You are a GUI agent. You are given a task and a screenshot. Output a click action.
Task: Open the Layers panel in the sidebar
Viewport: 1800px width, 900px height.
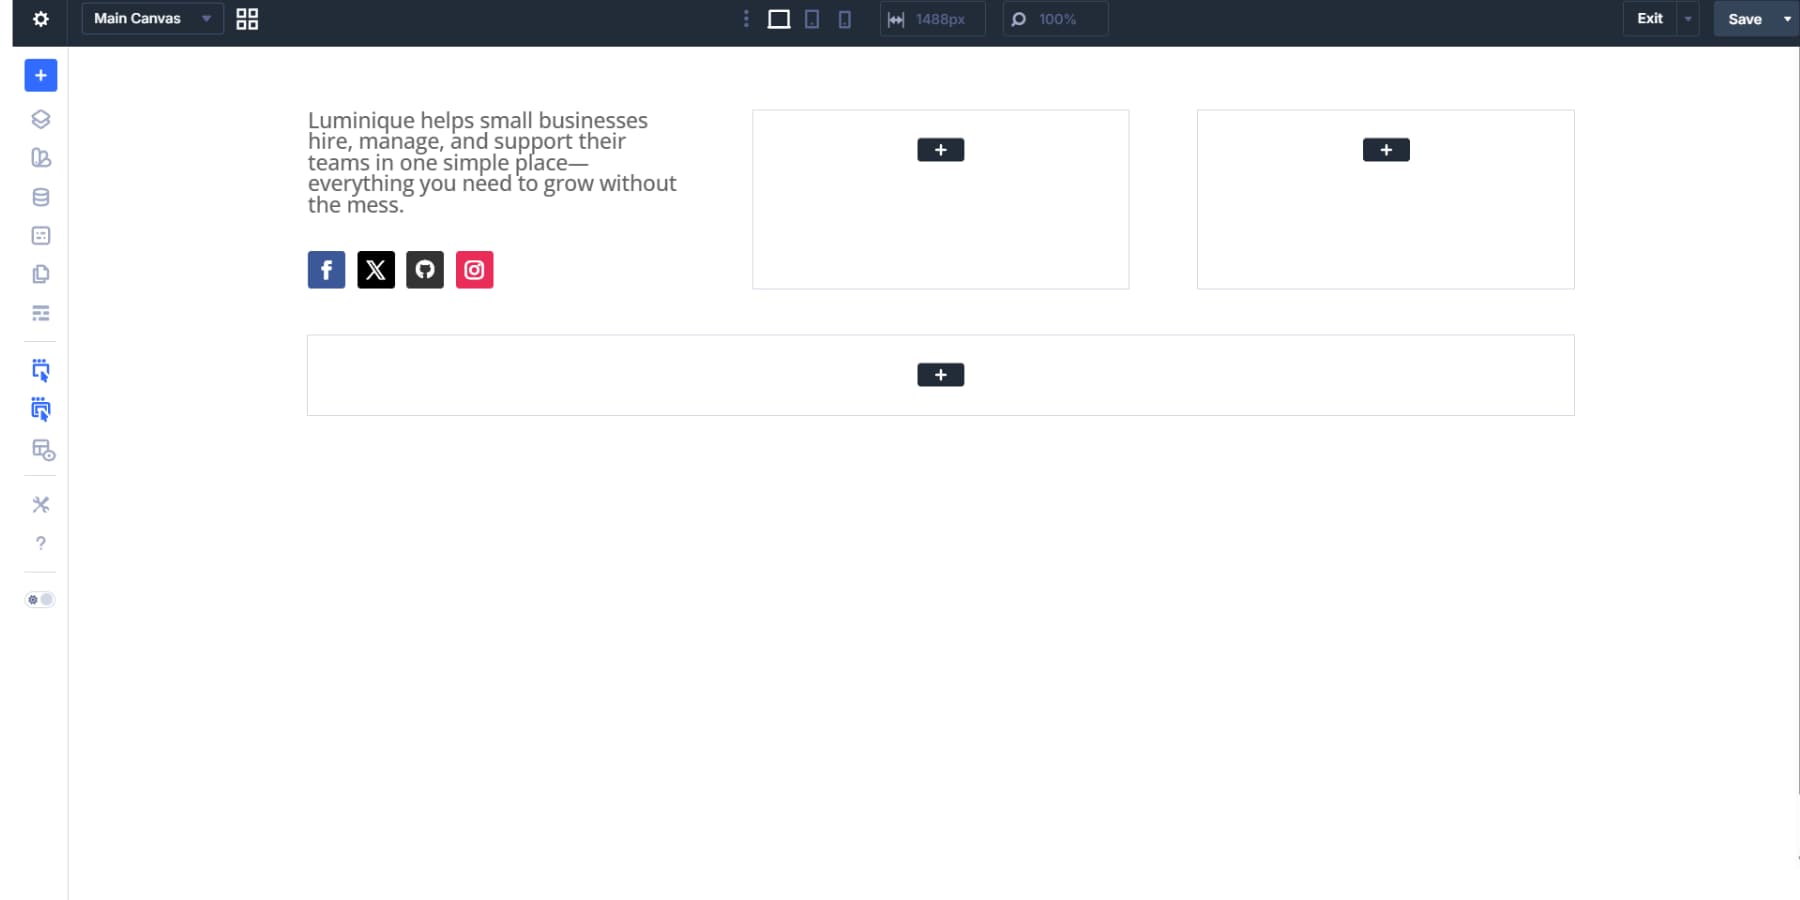pyautogui.click(x=40, y=120)
